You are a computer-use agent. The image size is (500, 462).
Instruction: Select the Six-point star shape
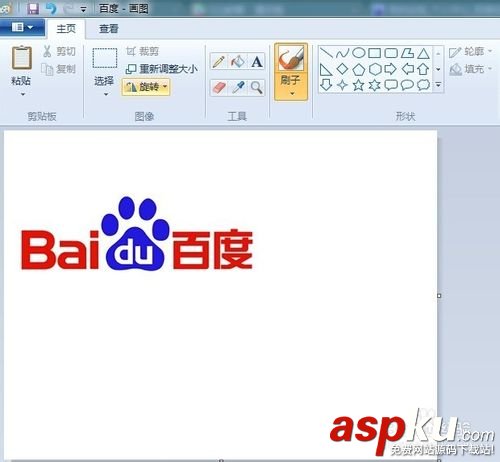[x=375, y=85]
